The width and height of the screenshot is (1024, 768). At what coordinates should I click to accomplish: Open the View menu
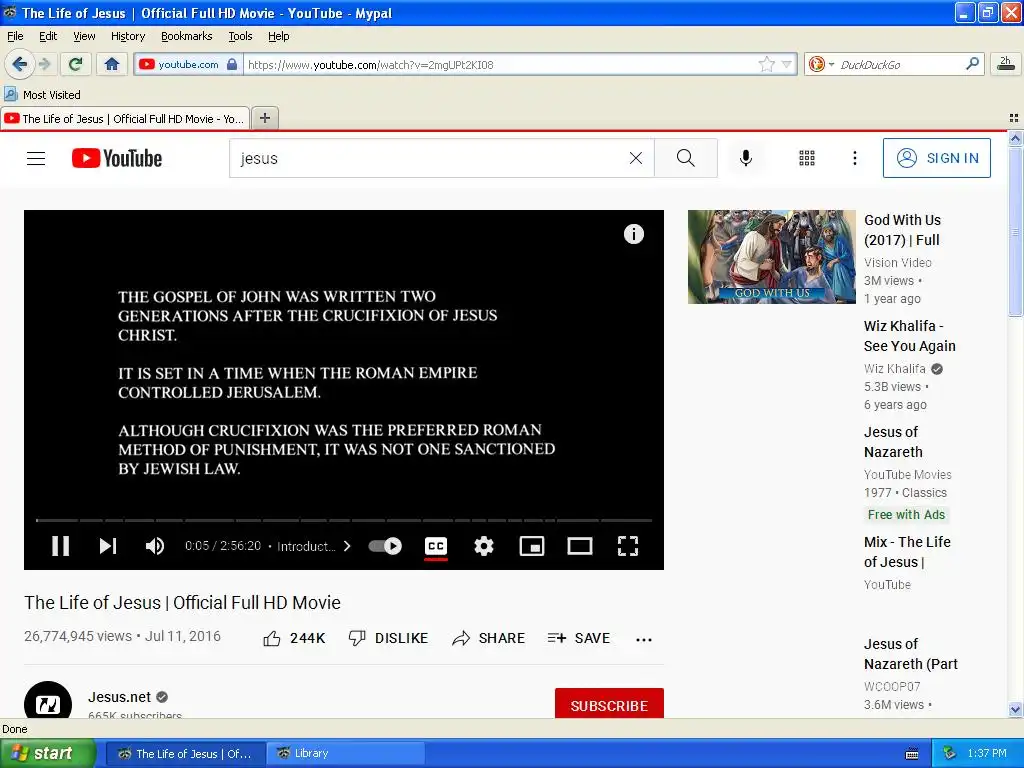[x=84, y=36]
